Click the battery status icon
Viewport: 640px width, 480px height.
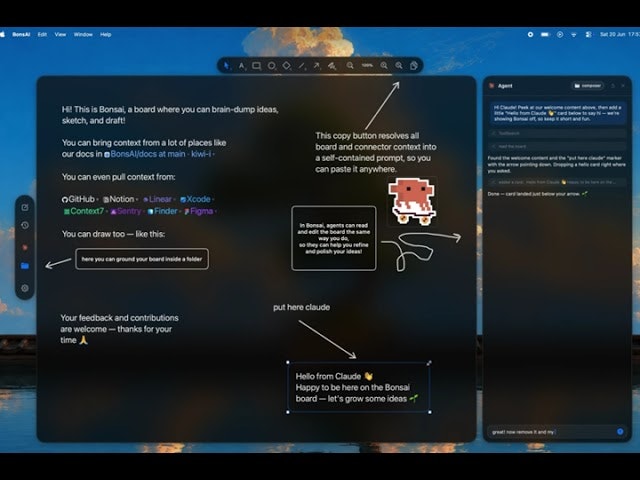[x=545, y=34]
